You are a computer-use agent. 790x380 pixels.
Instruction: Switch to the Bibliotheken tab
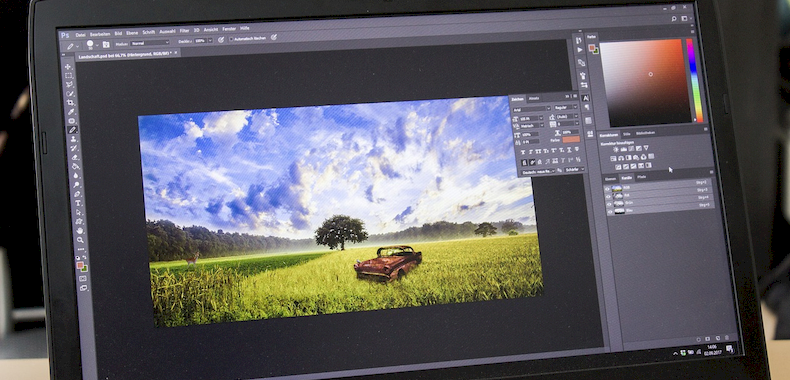645,133
